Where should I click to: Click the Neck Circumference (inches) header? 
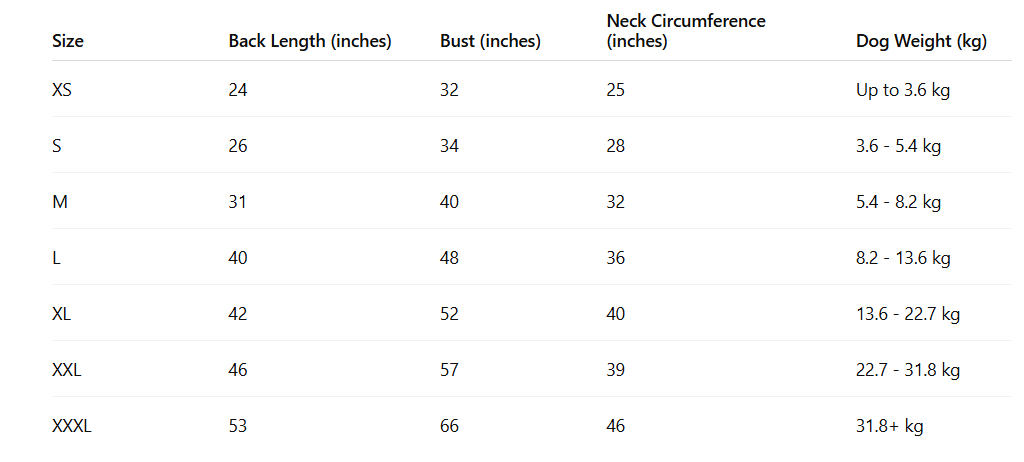(x=686, y=31)
